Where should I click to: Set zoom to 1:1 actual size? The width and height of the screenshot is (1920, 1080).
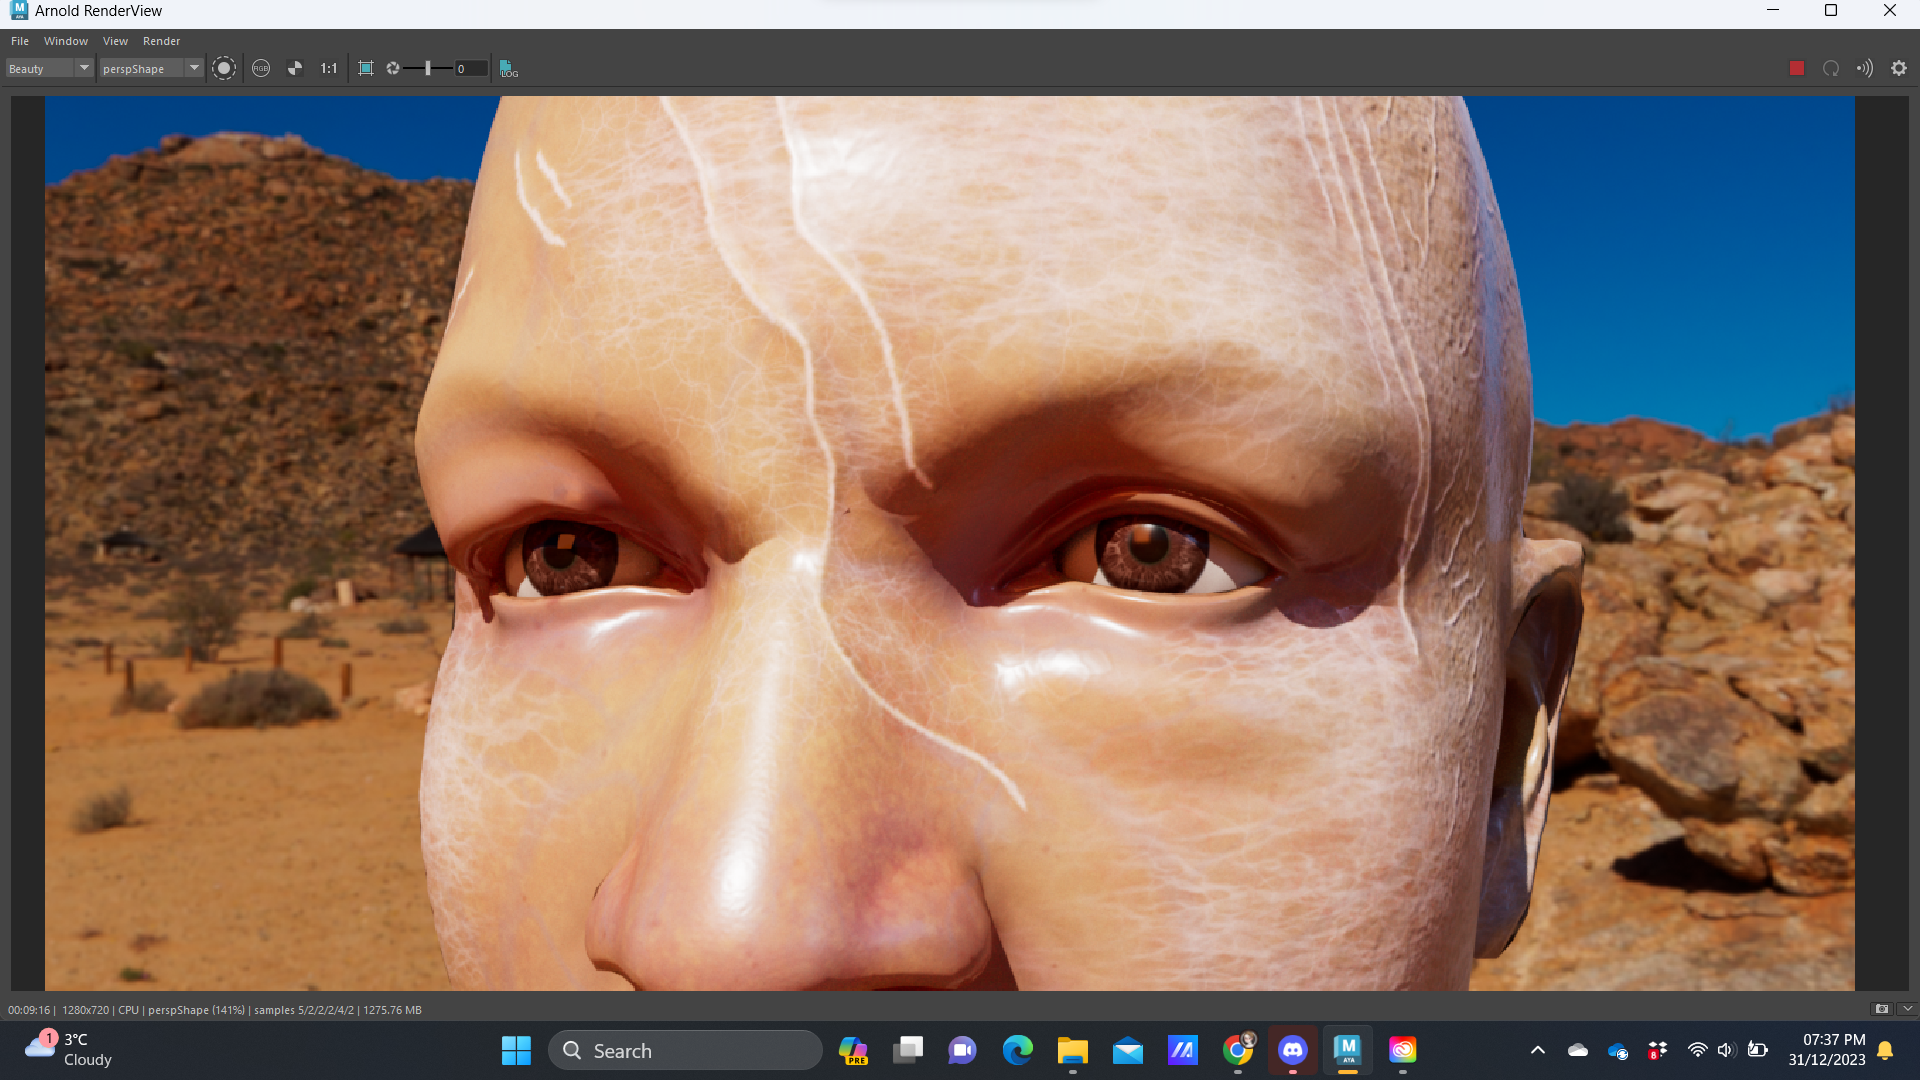click(328, 68)
